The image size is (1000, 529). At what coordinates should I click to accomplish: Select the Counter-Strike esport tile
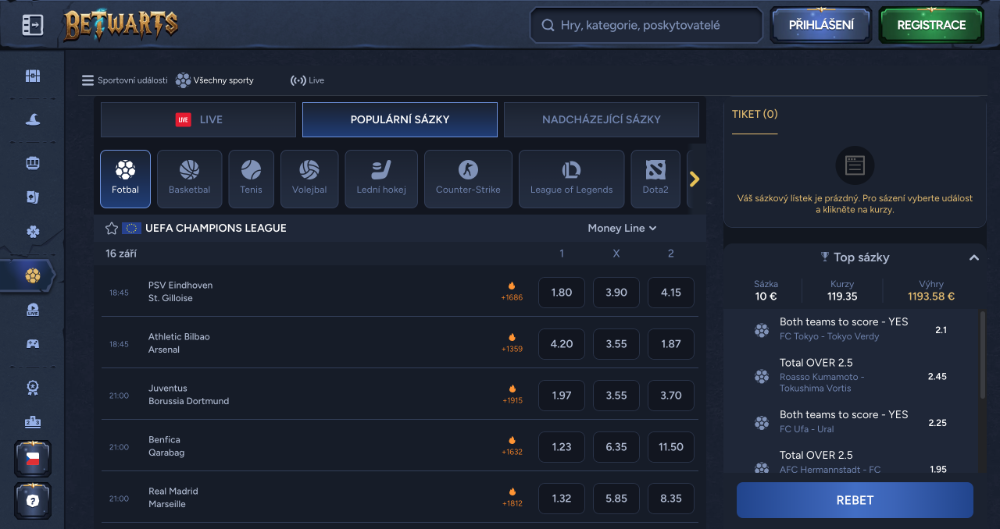(x=468, y=178)
